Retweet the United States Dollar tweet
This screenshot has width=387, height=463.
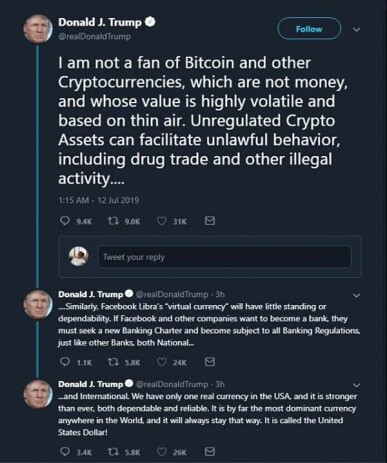113,452
